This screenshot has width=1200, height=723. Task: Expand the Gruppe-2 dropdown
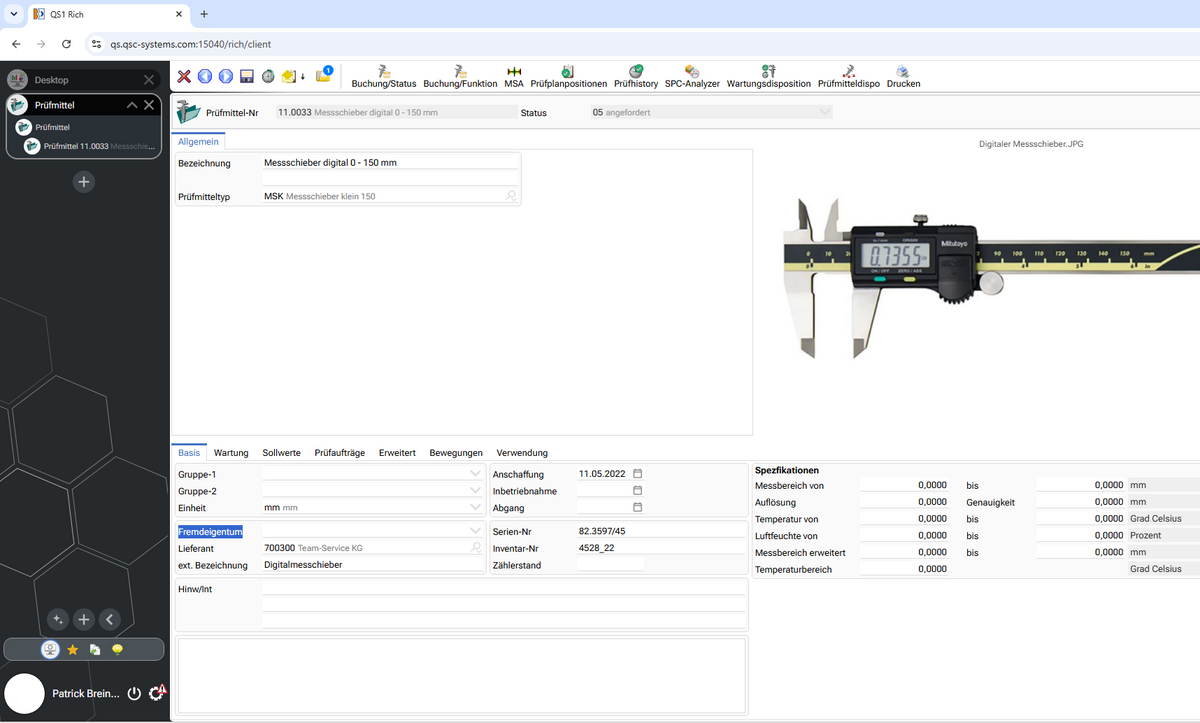pyautogui.click(x=475, y=491)
